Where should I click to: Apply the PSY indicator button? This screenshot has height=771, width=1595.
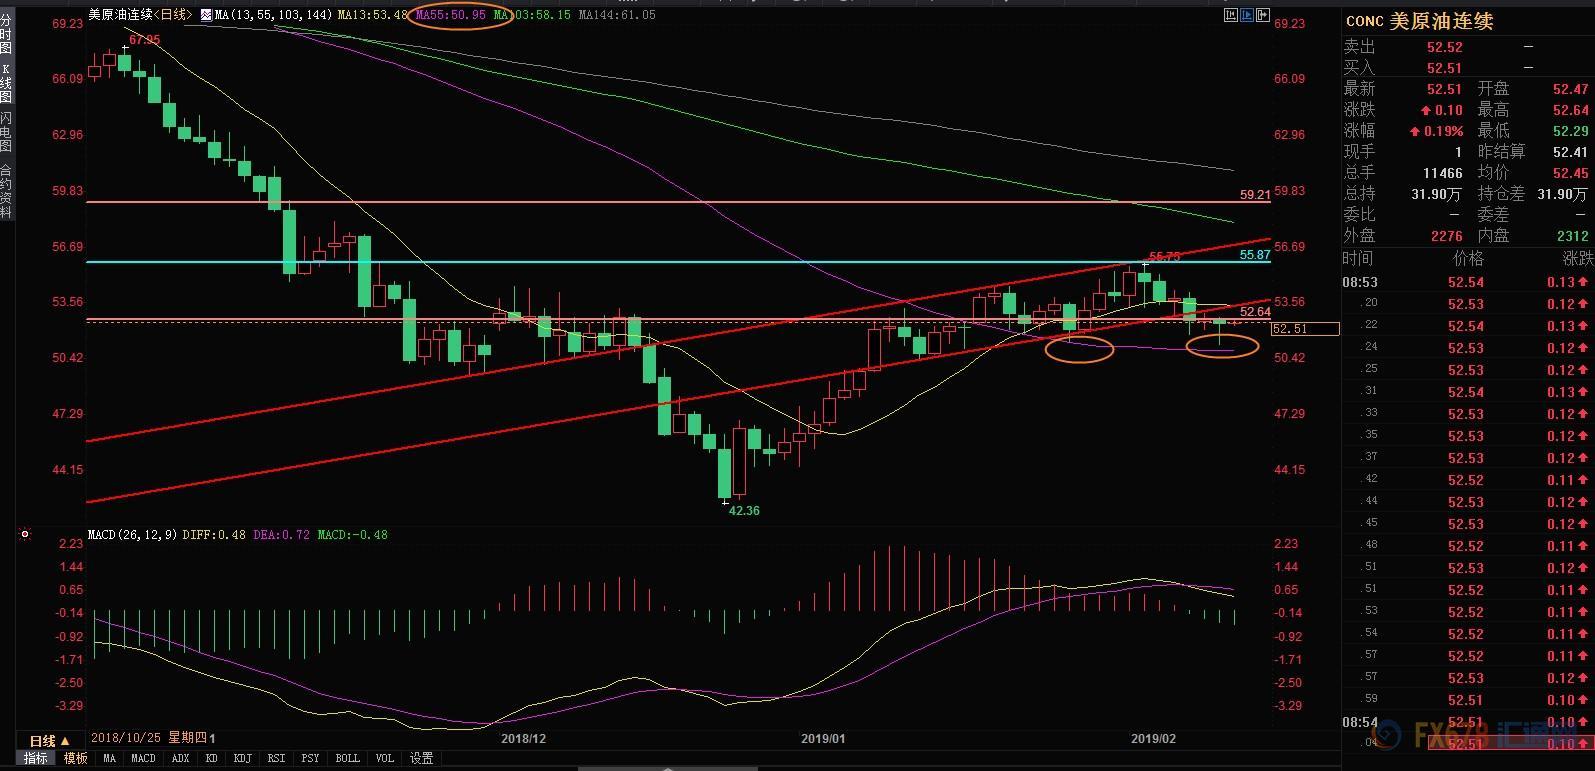(x=310, y=758)
